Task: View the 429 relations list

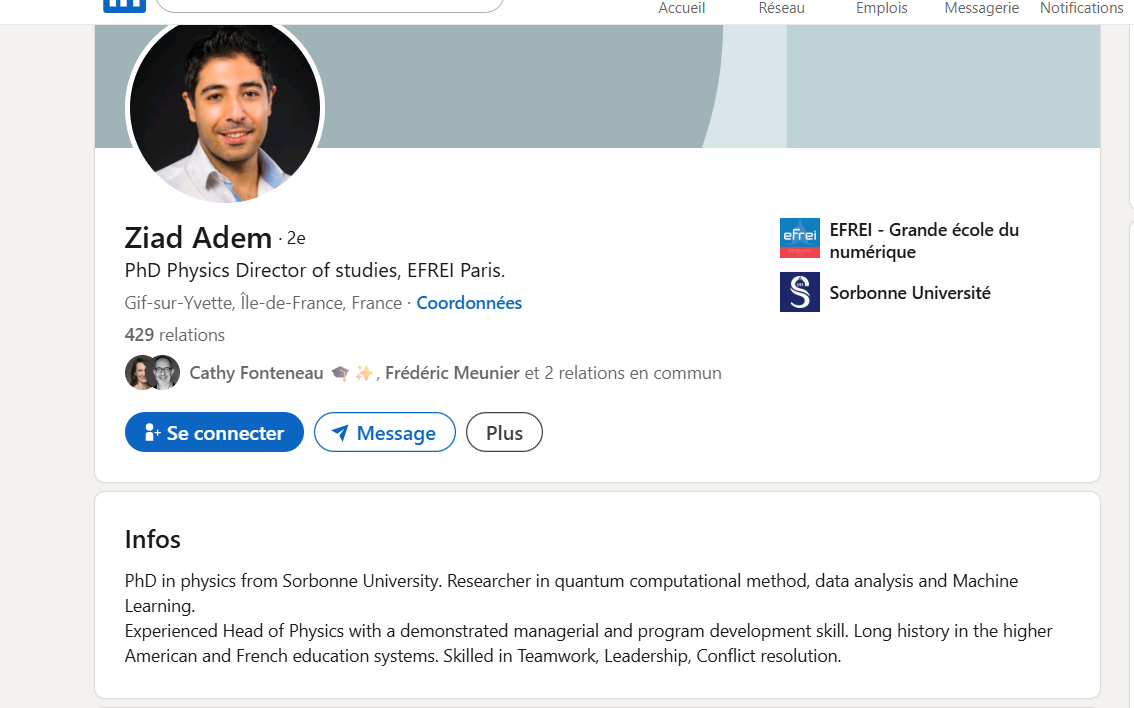Action: coord(175,335)
